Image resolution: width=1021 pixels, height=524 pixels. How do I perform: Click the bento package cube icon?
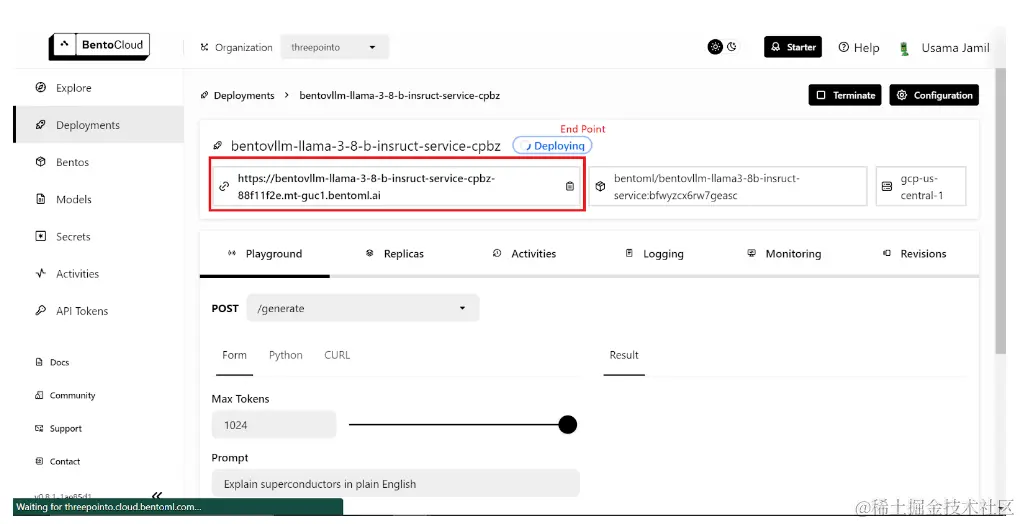(x=600, y=186)
